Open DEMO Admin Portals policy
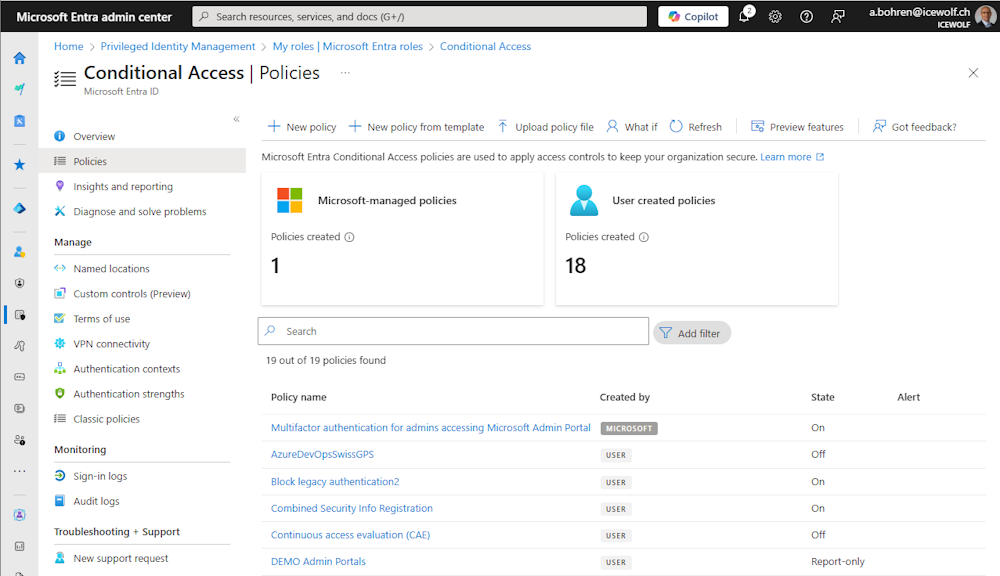This screenshot has height=576, width=1000. [x=318, y=561]
